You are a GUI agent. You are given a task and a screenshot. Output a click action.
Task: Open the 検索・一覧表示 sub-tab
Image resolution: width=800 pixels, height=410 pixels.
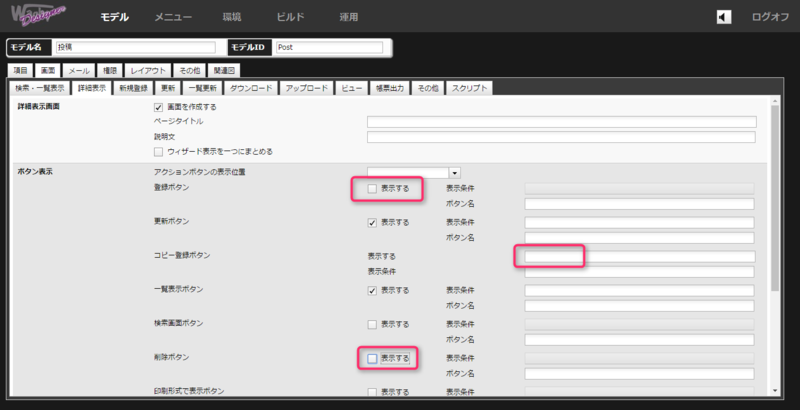[40, 88]
